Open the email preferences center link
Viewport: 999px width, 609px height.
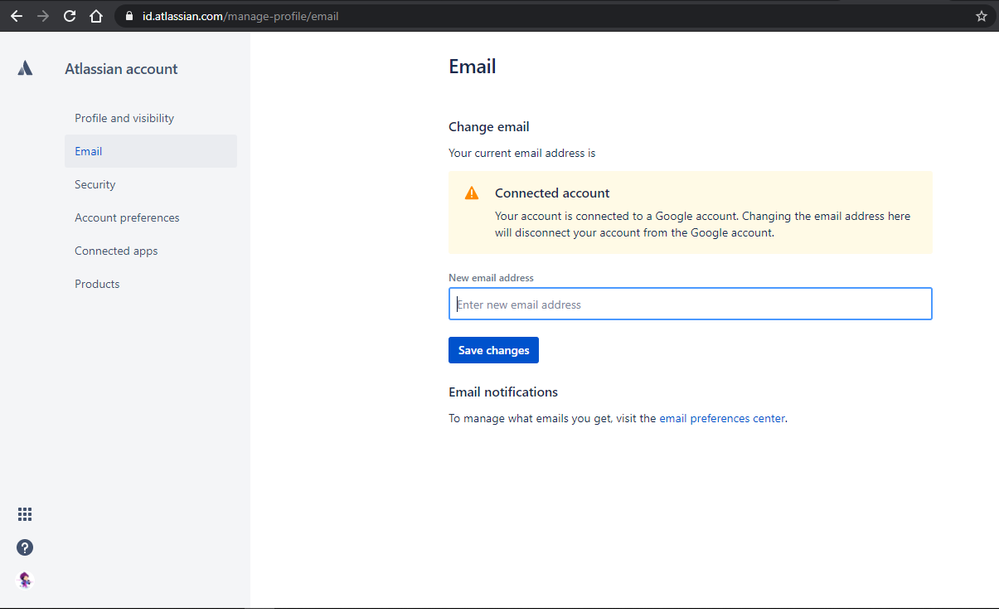pos(721,418)
